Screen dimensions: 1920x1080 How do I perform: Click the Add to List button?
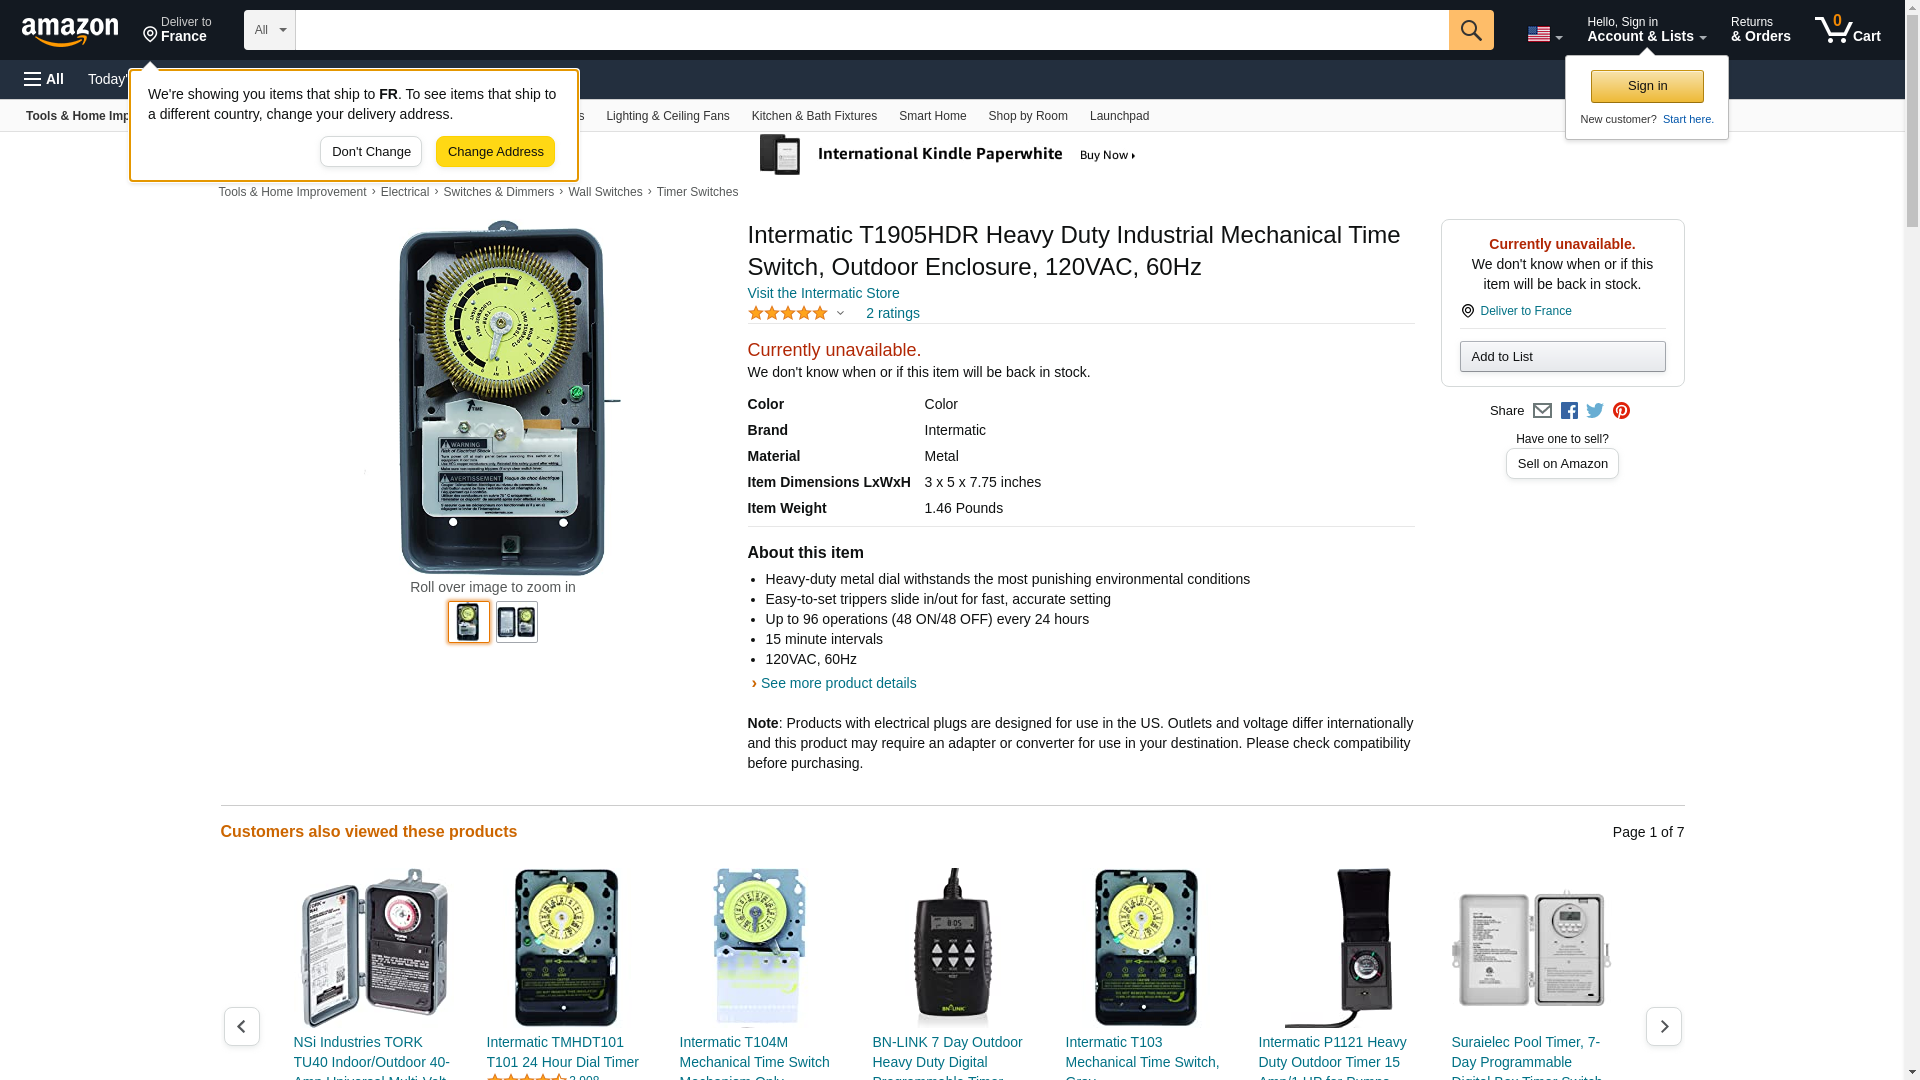tap(1562, 357)
